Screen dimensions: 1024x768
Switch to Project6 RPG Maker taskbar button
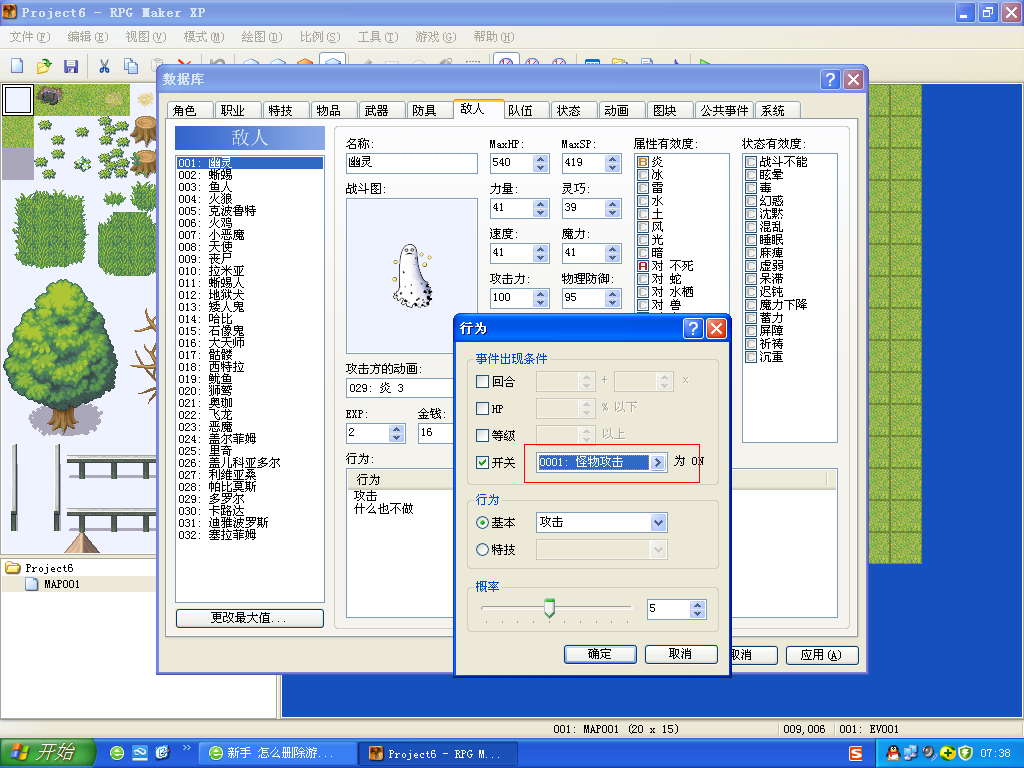[x=438, y=753]
